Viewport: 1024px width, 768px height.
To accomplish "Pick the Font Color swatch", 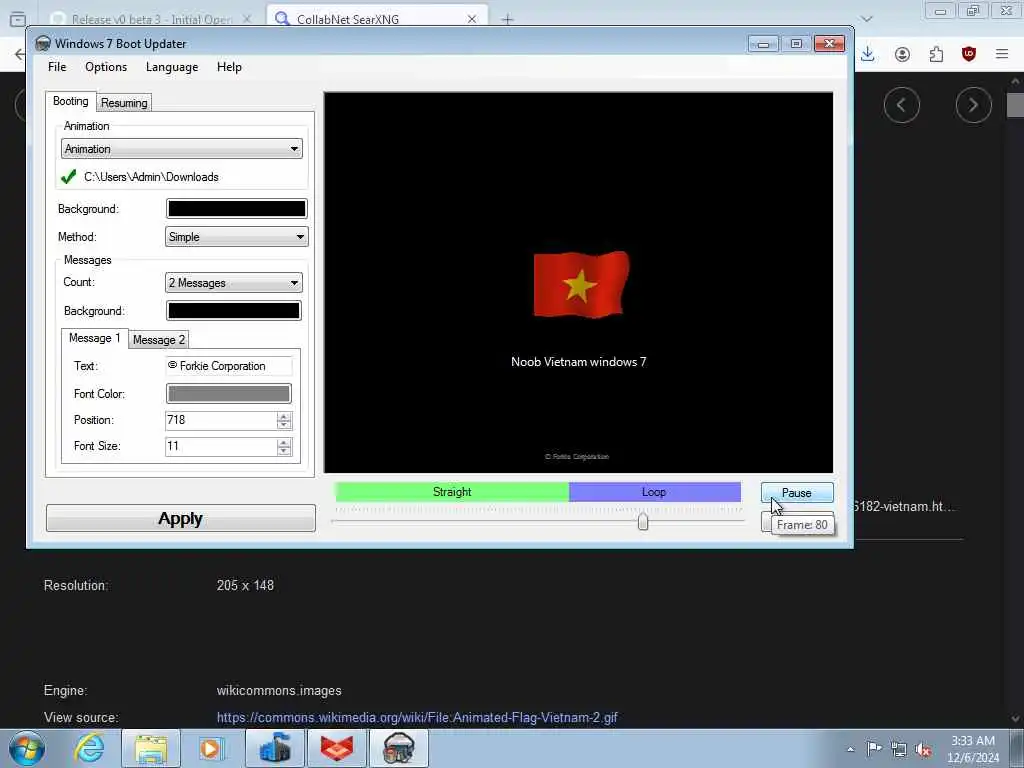I will tap(229, 394).
